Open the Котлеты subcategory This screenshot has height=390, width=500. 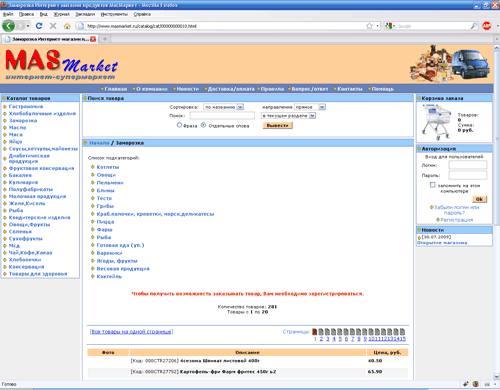[x=108, y=167]
